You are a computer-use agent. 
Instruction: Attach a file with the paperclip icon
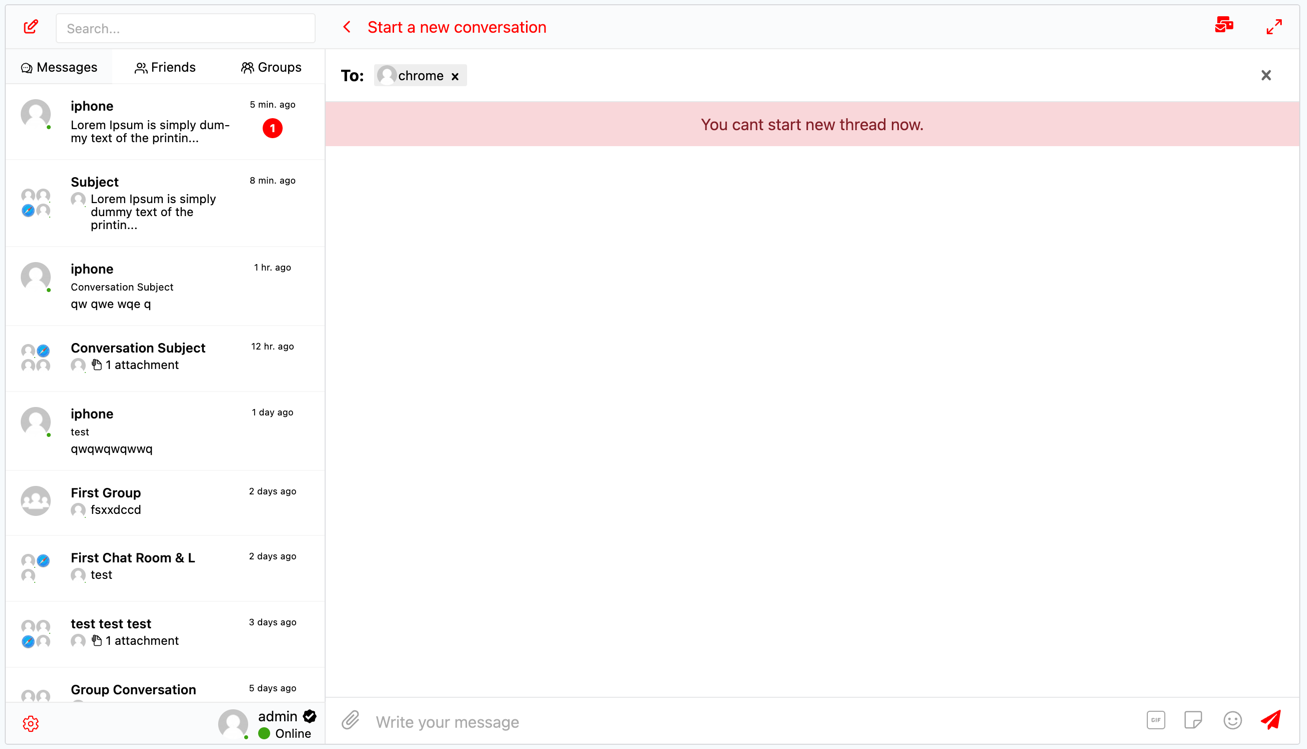coord(350,720)
